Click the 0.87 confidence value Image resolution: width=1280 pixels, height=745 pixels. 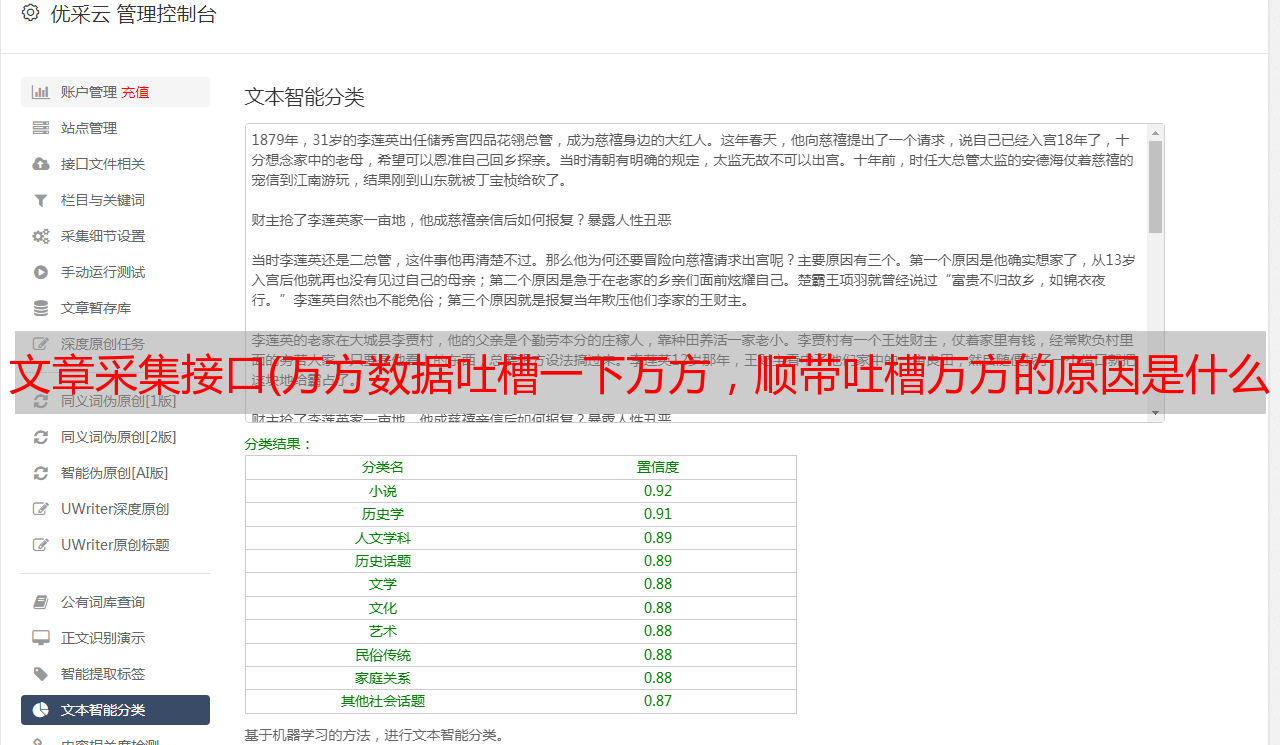pos(658,701)
